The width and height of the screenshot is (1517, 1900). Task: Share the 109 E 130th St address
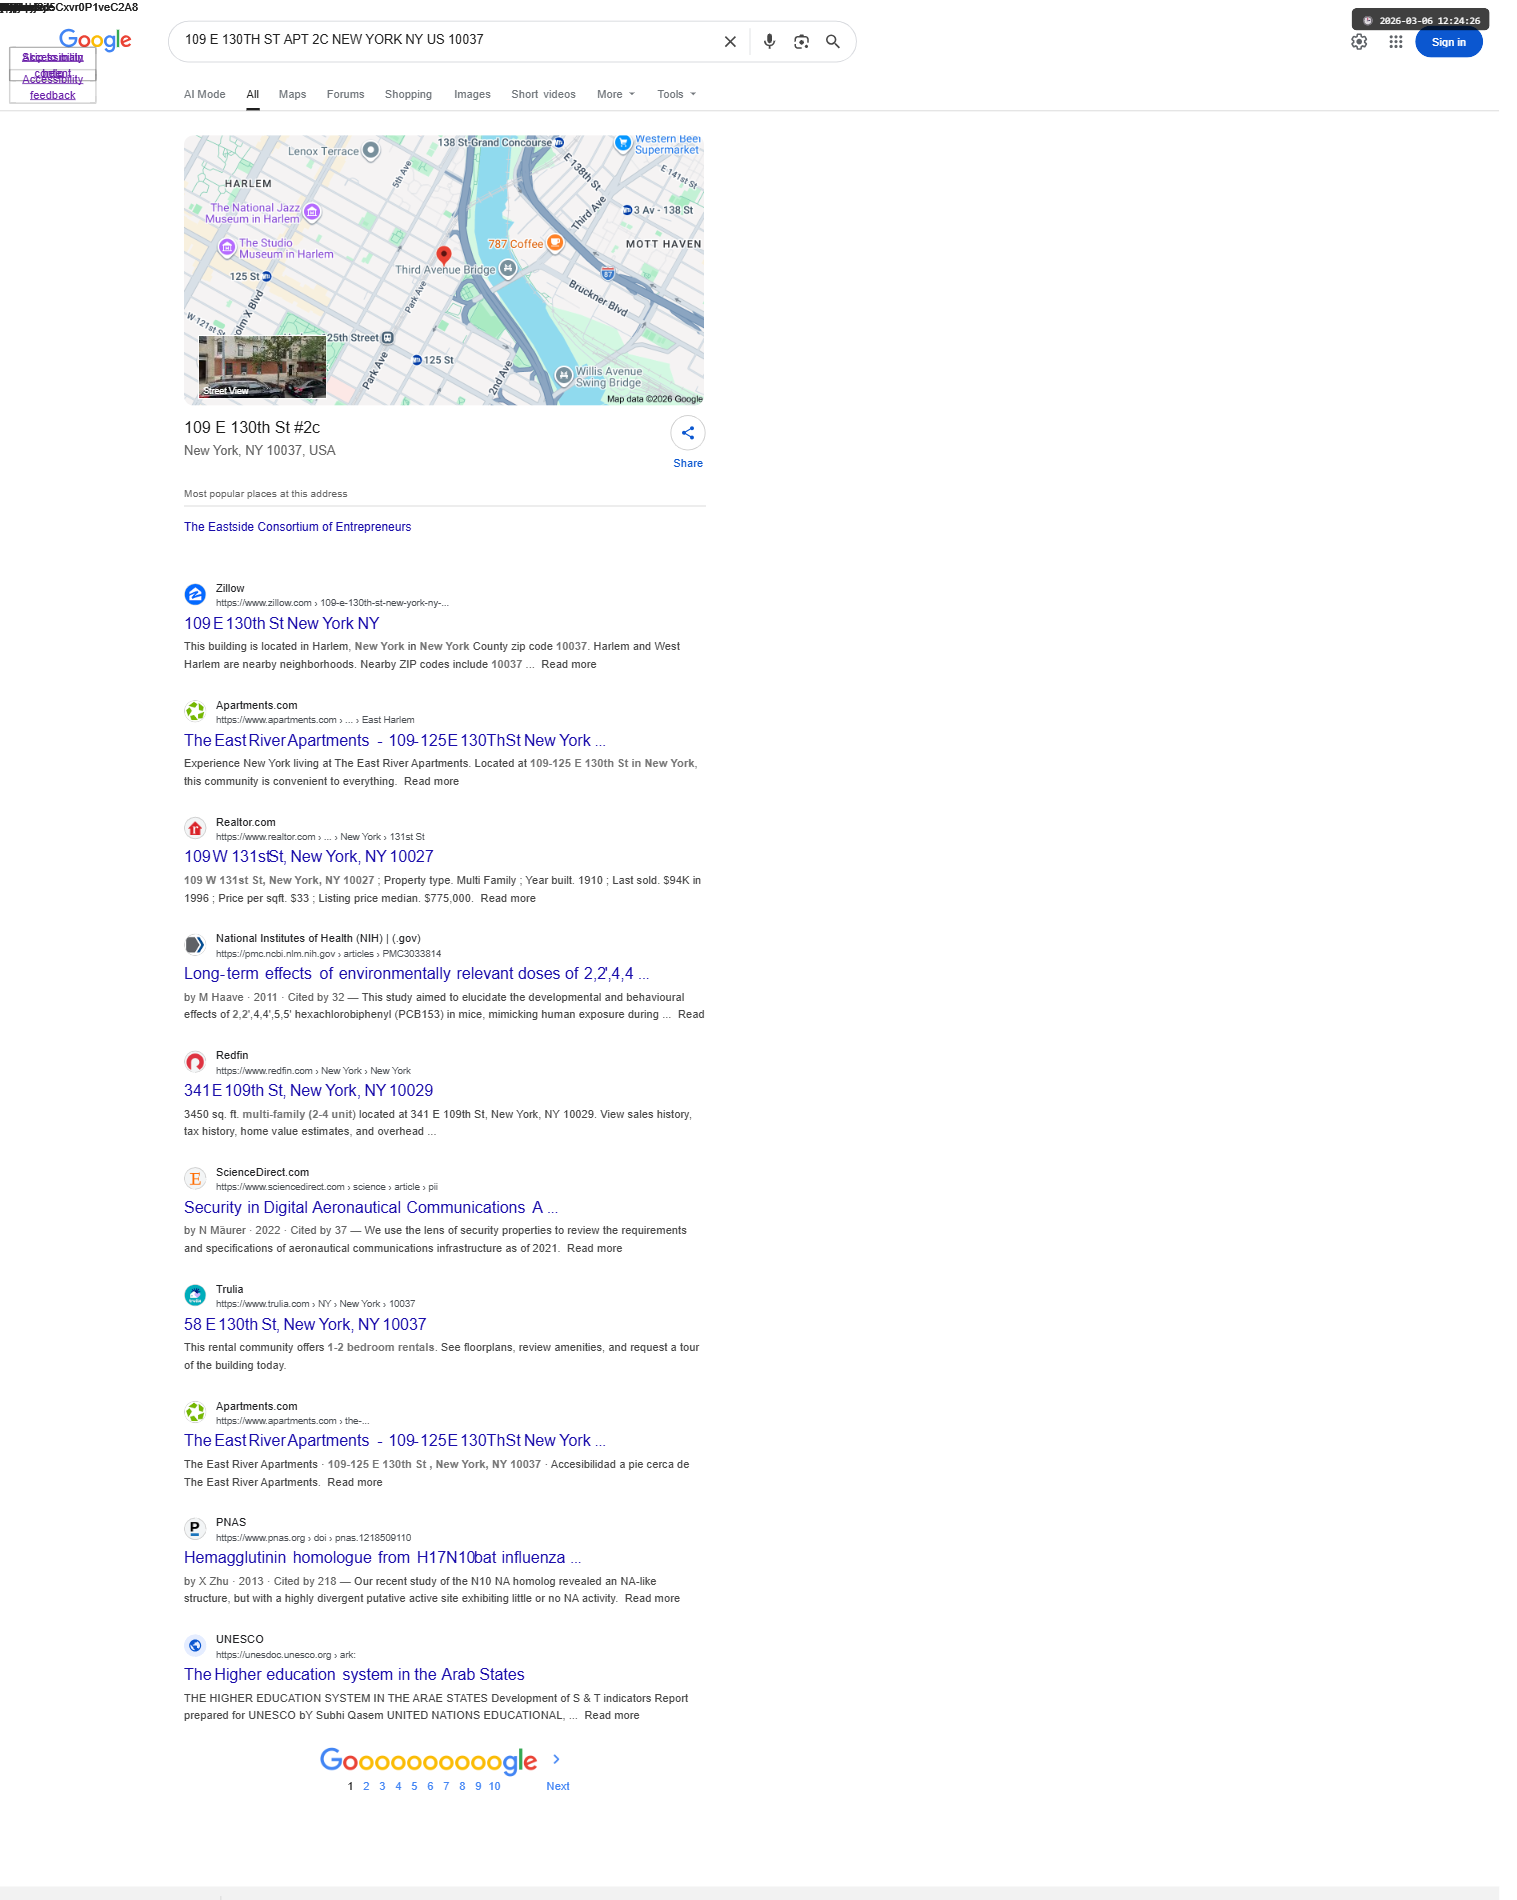(688, 433)
